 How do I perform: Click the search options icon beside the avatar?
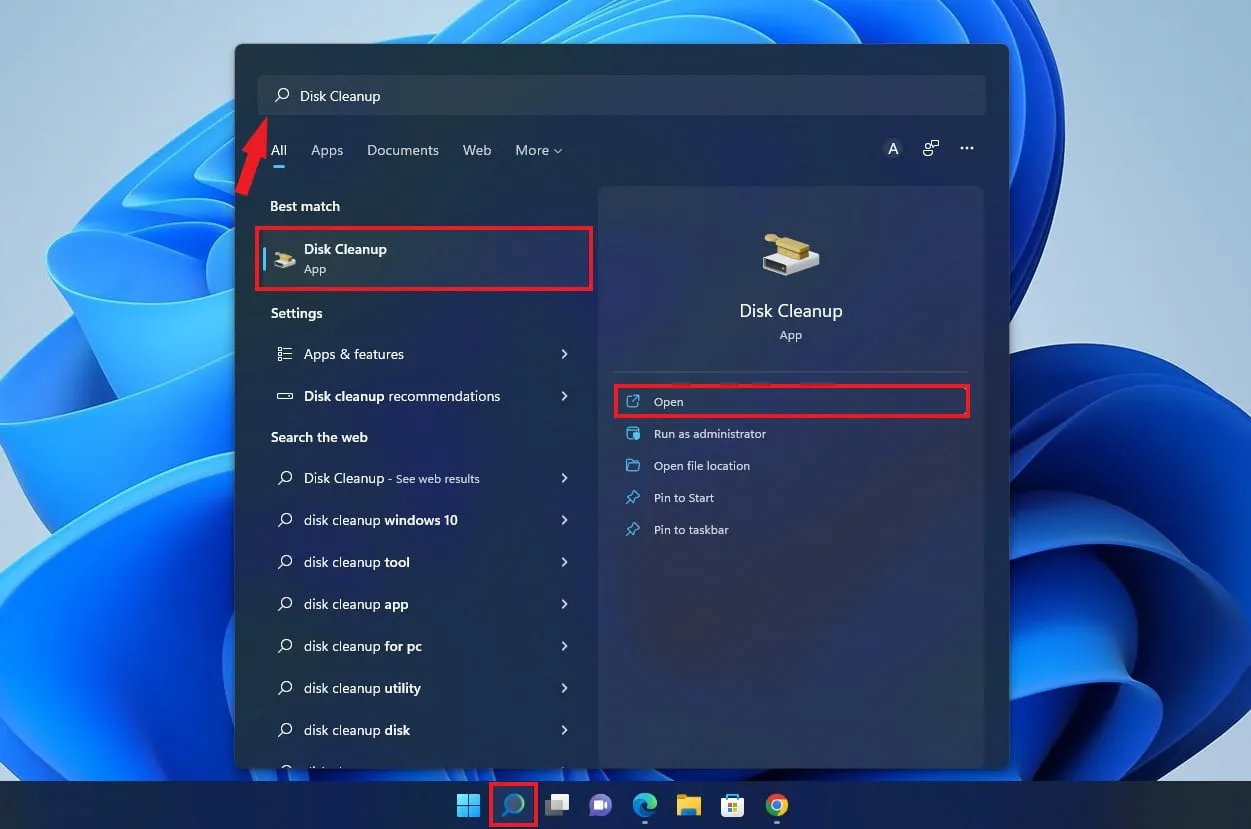tap(931, 149)
